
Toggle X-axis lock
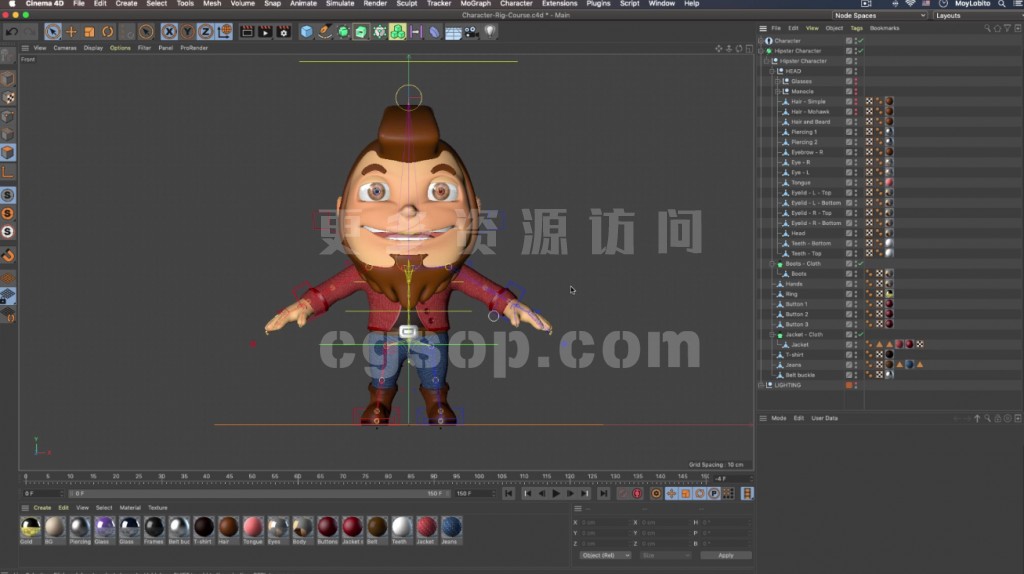tap(169, 31)
